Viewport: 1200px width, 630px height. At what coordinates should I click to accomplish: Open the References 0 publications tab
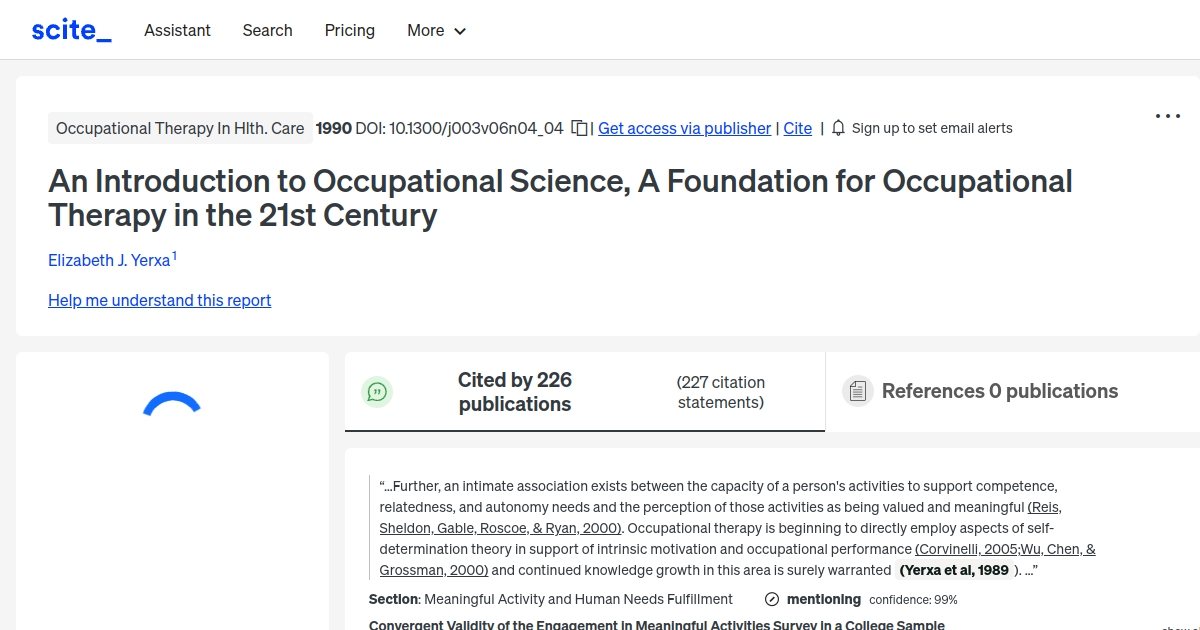tap(1000, 391)
